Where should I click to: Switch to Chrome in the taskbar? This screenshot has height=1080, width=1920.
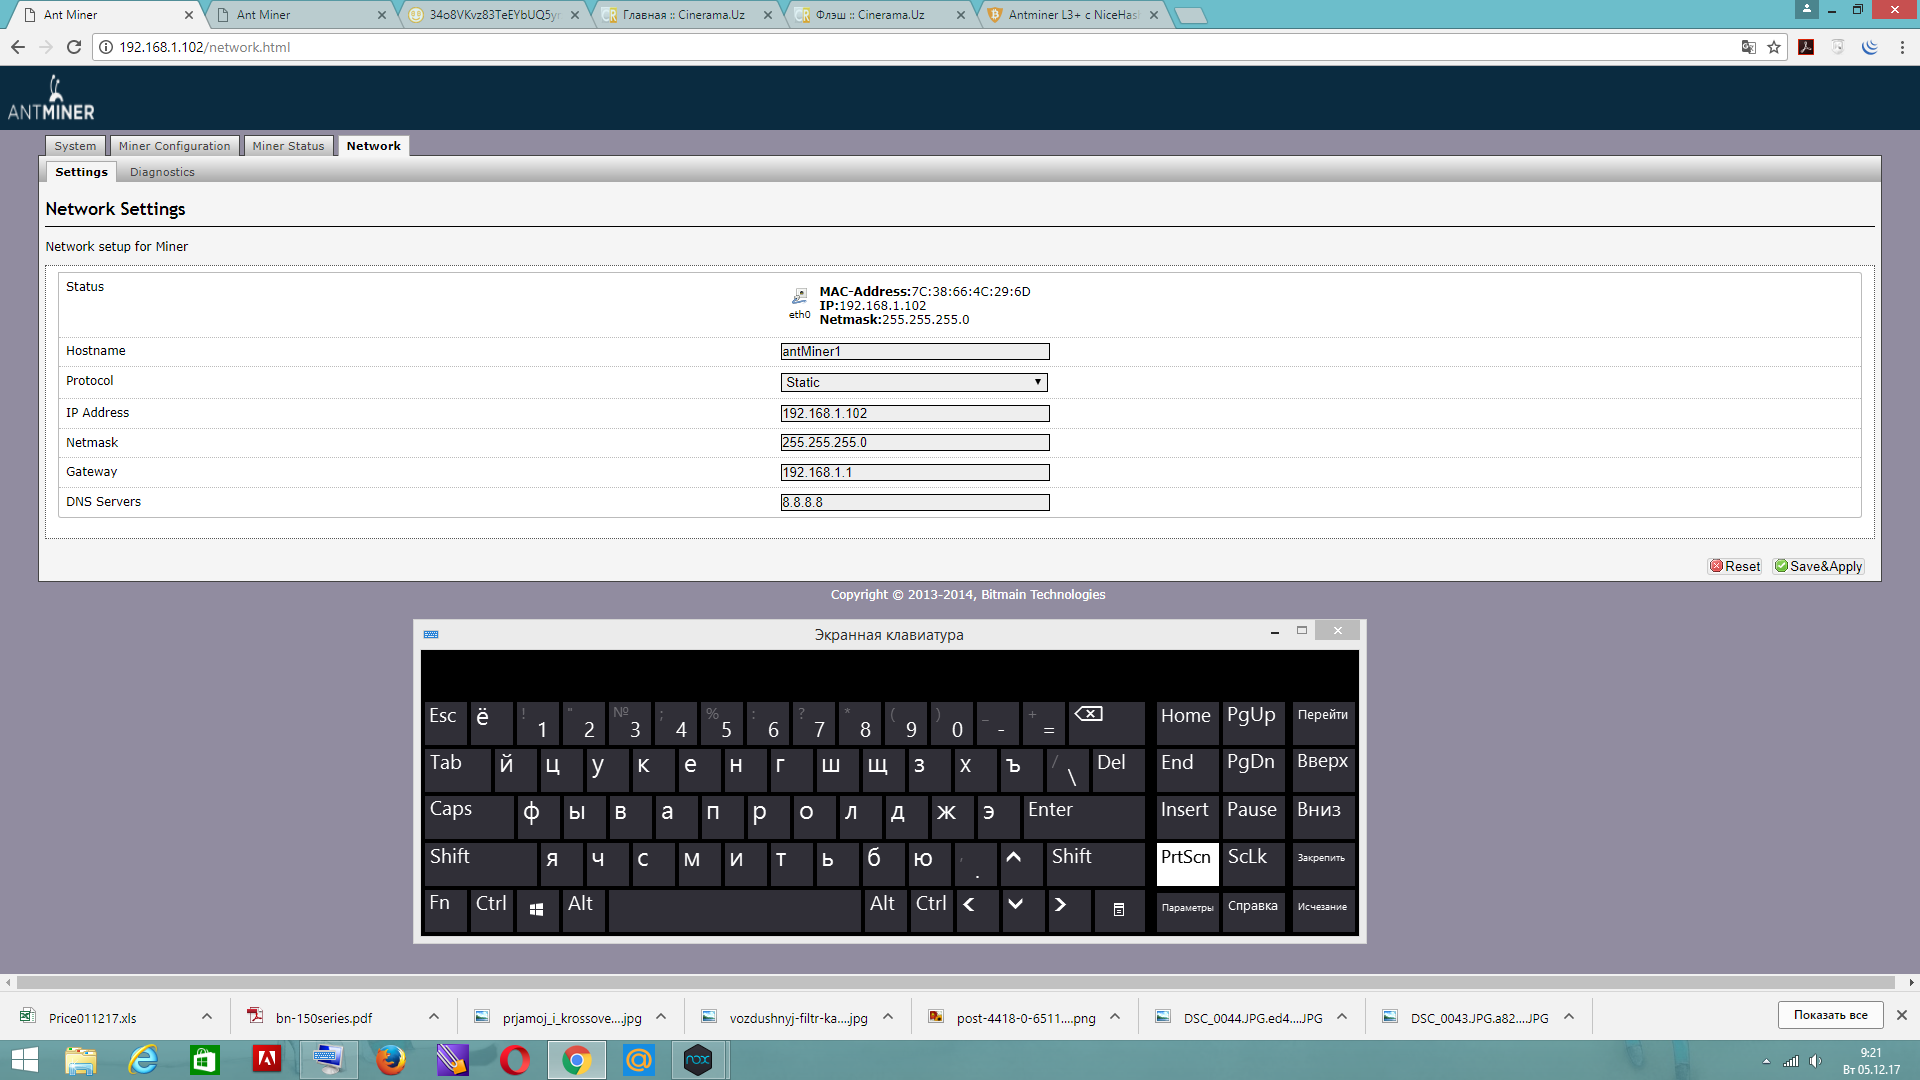(577, 1060)
